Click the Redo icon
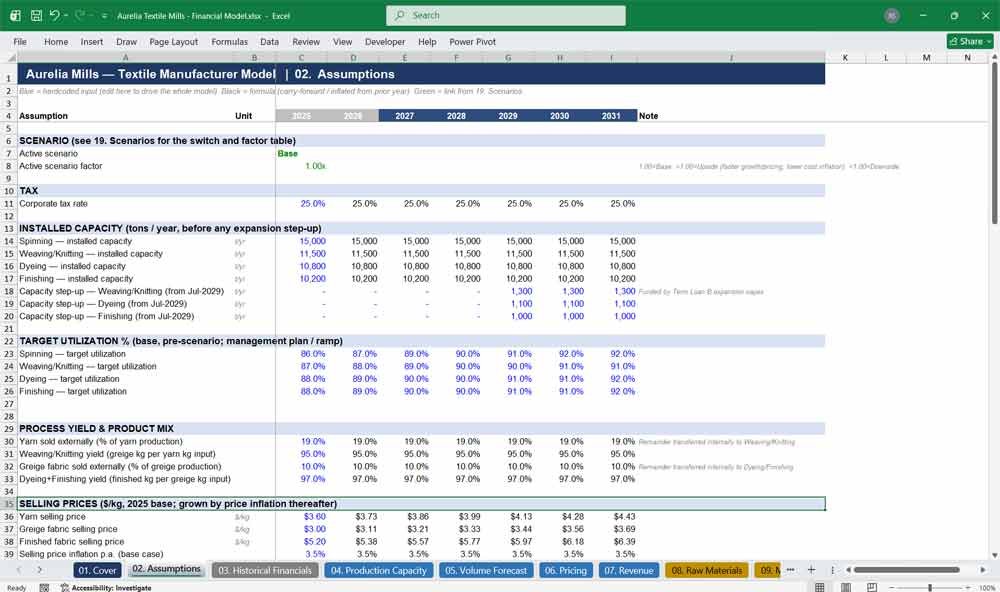The width and height of the screenshot is (1000, 592). coord(80,15)
